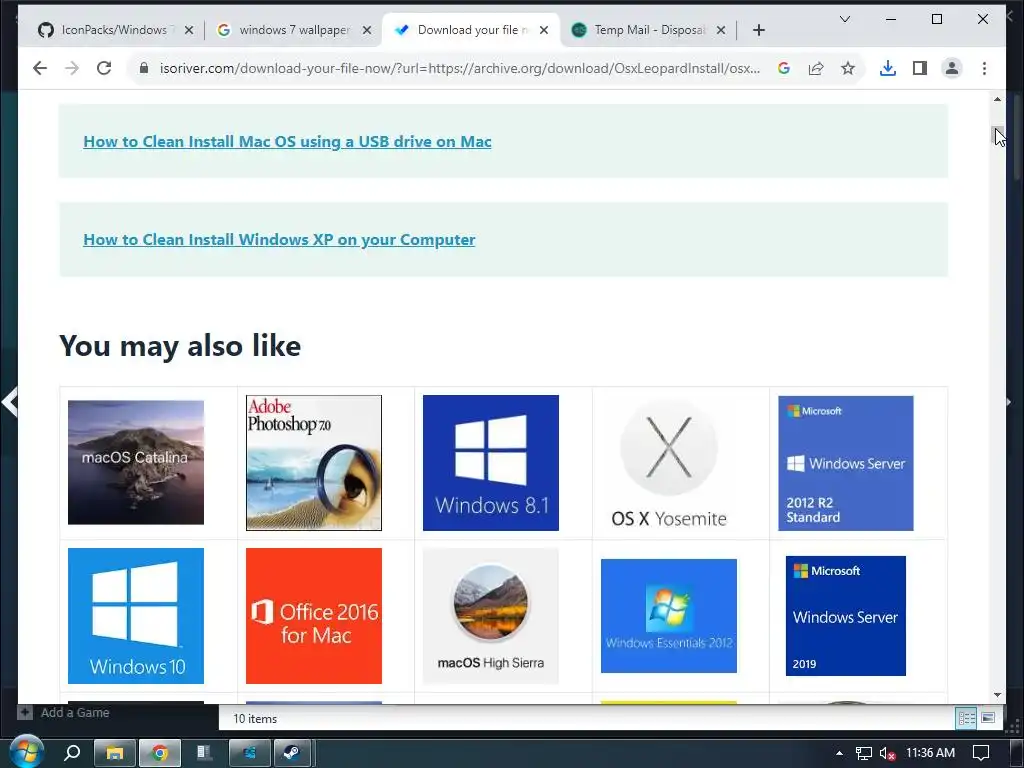Open the macOS Catalina thumbnail
The image size is (1024, 768).
click(x=136, y=462)
